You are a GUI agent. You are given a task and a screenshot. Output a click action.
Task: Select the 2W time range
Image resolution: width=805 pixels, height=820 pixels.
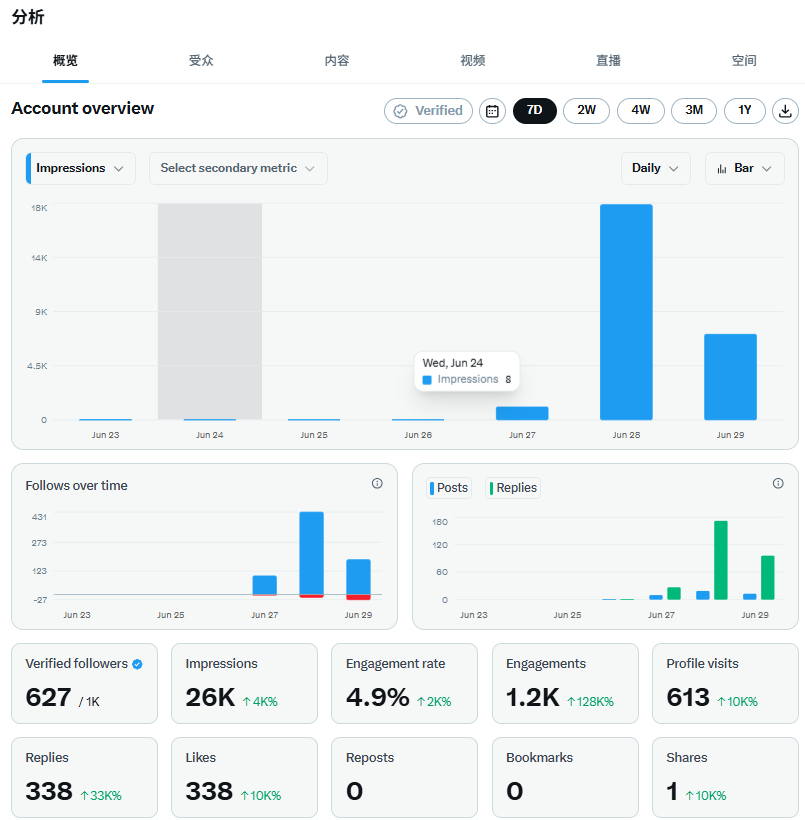point(586,111)
